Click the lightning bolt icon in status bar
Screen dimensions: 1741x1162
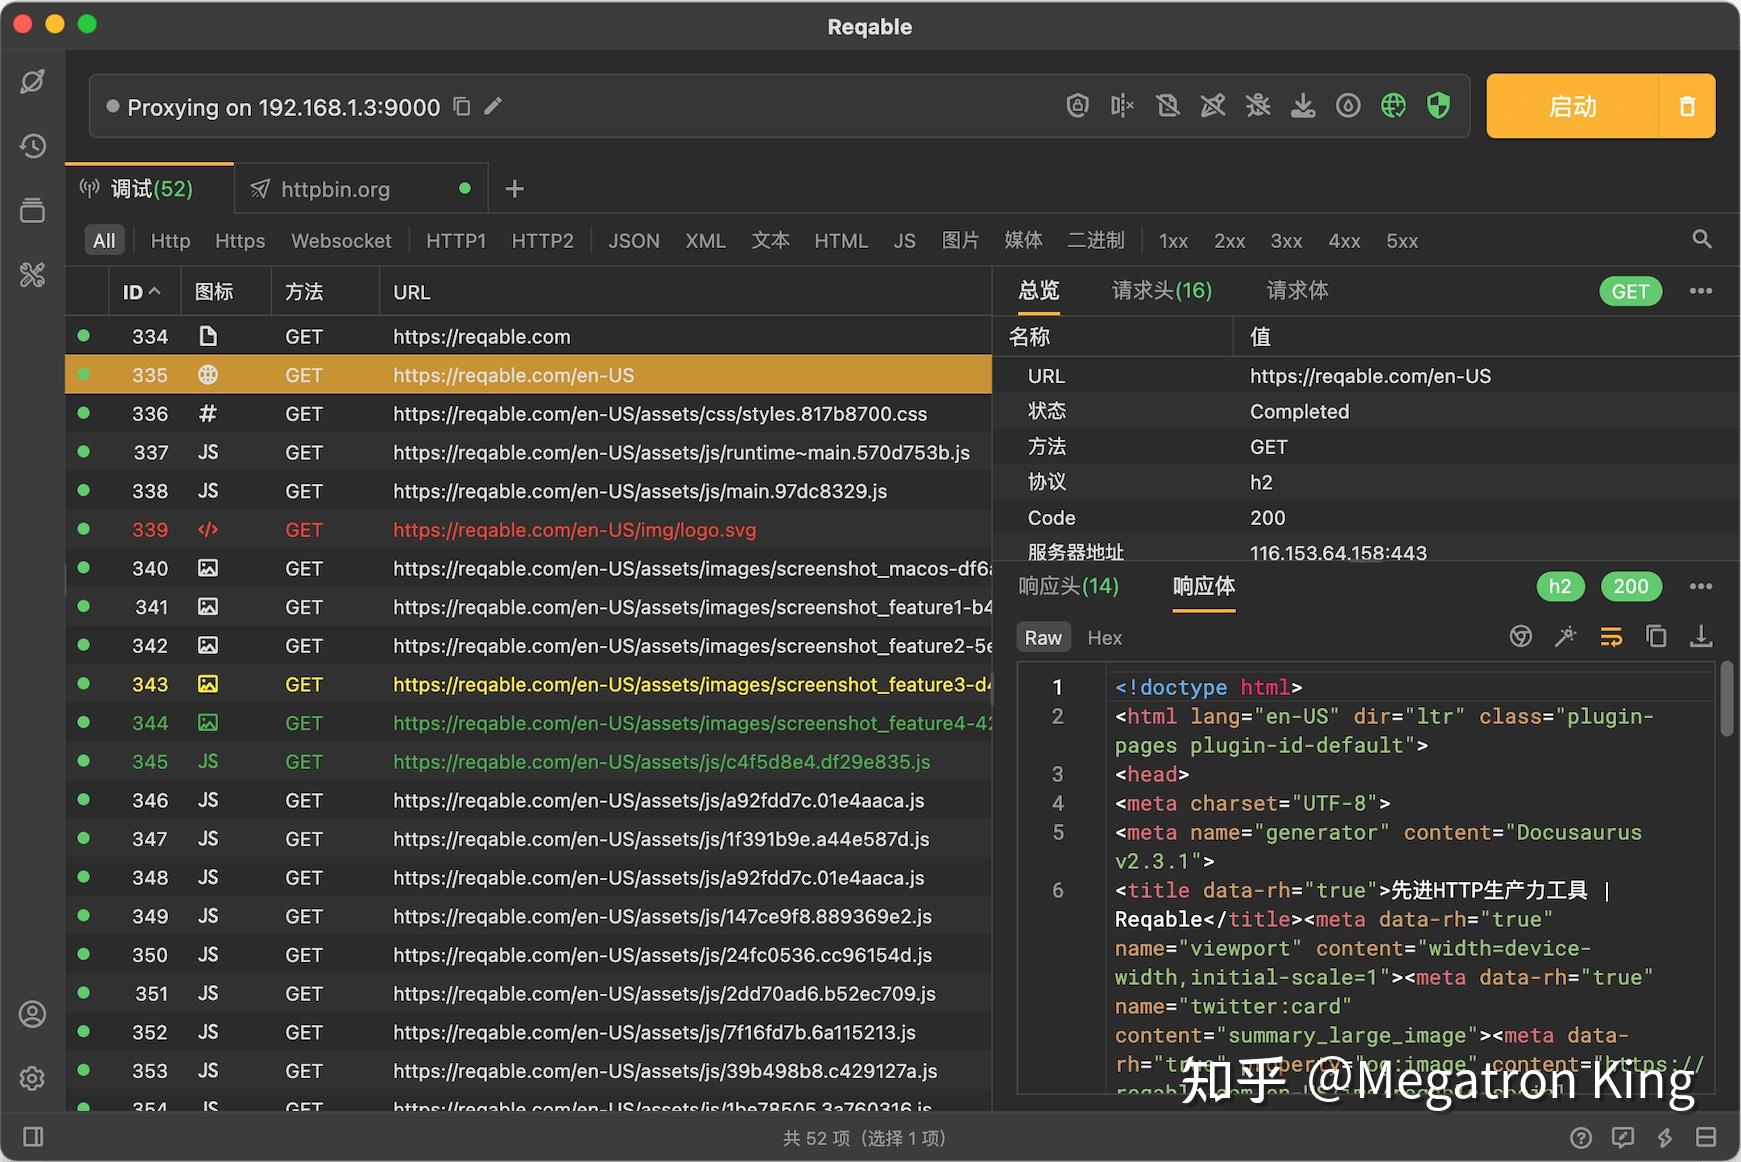point(1665,1137)
